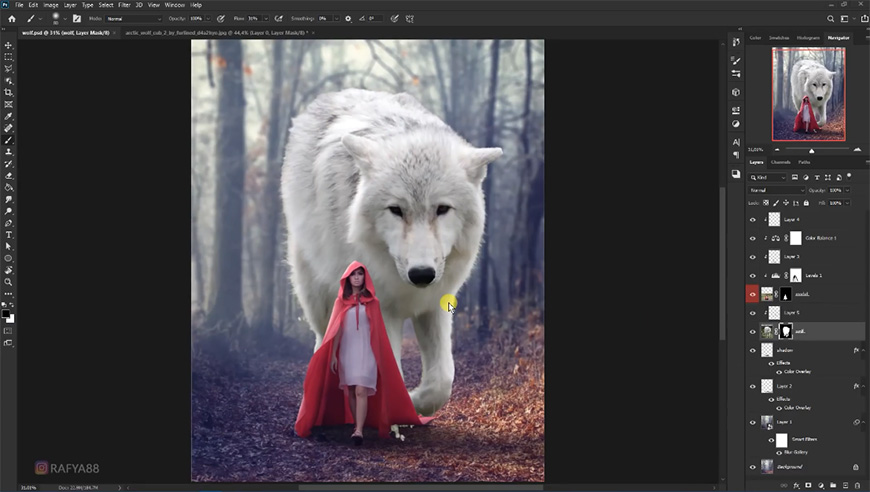Select the Clone Stamp tool
870x492 pixels.
(x=8, y=152)
